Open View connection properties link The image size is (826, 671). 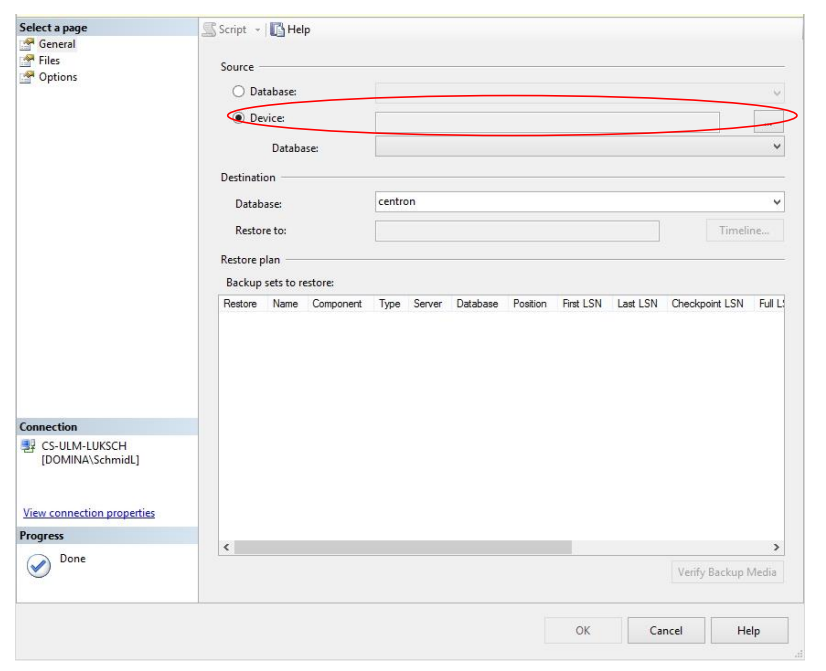coord(89,513)
